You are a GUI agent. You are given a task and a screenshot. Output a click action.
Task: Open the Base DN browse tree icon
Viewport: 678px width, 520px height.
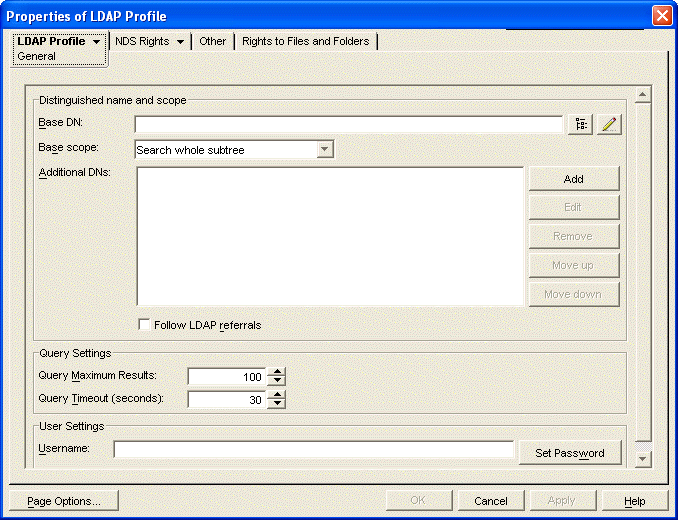pos(580,124)
